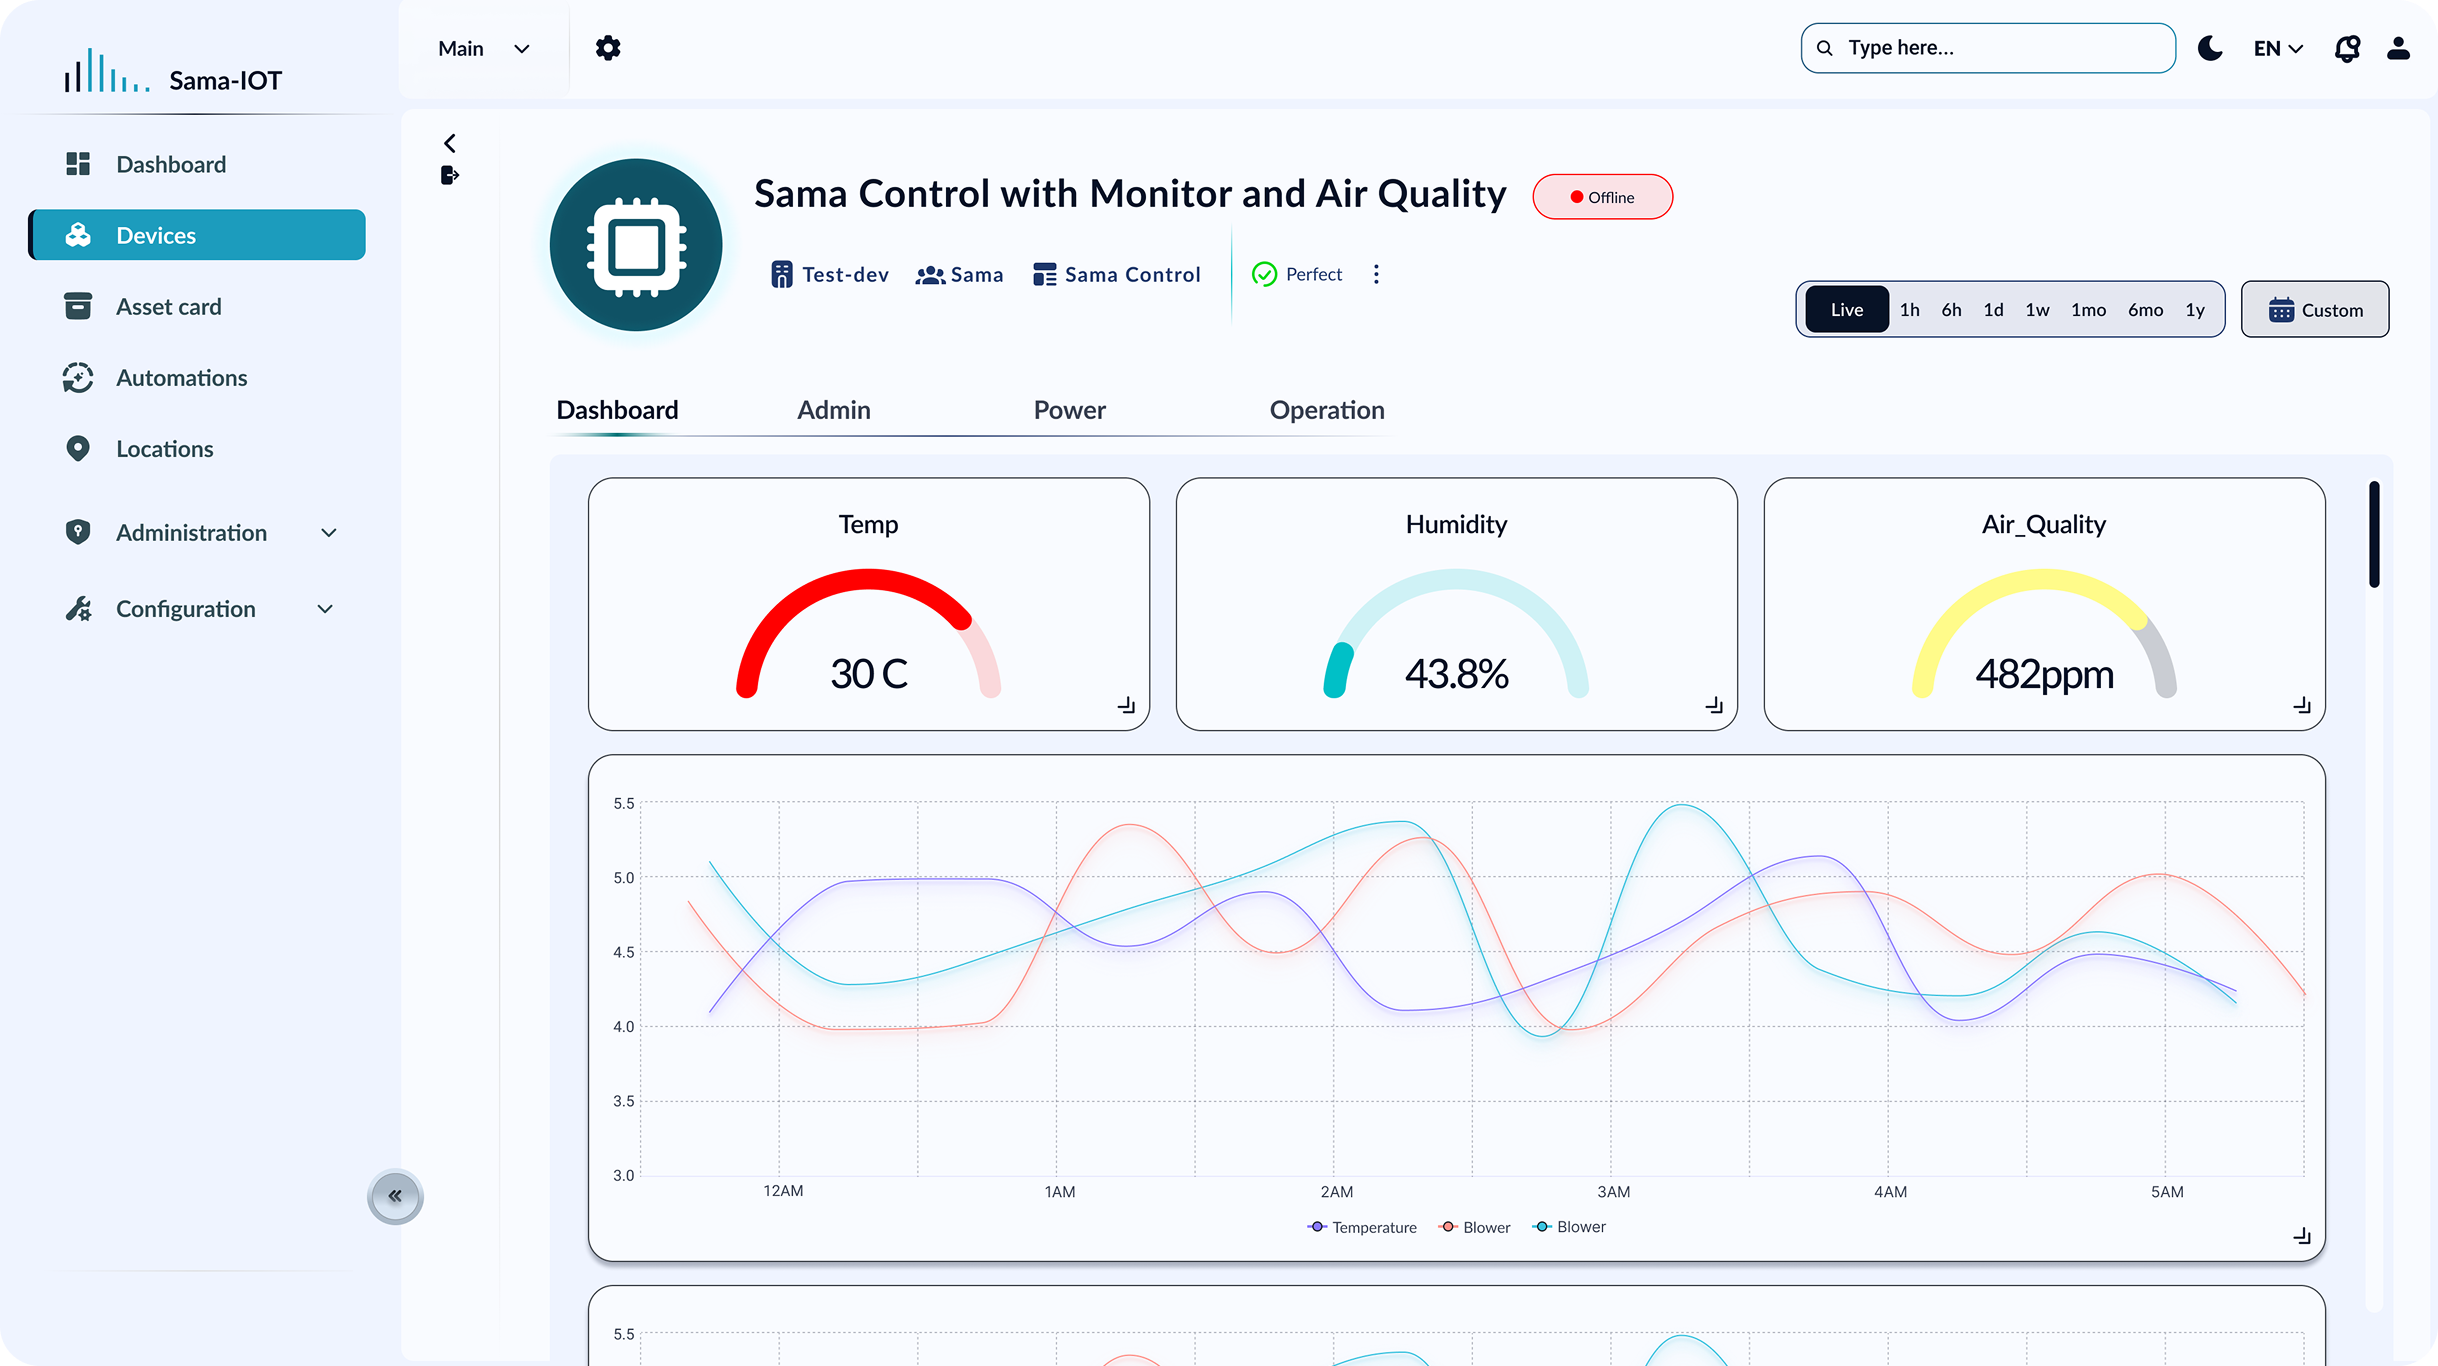Click the Custom date range button
This screenshot has height=1366, width=2438.
point(2314,310)
